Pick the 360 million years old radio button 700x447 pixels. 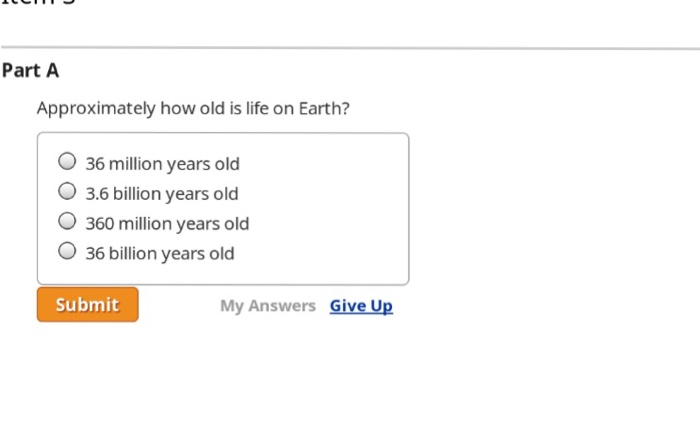(67, 221)
